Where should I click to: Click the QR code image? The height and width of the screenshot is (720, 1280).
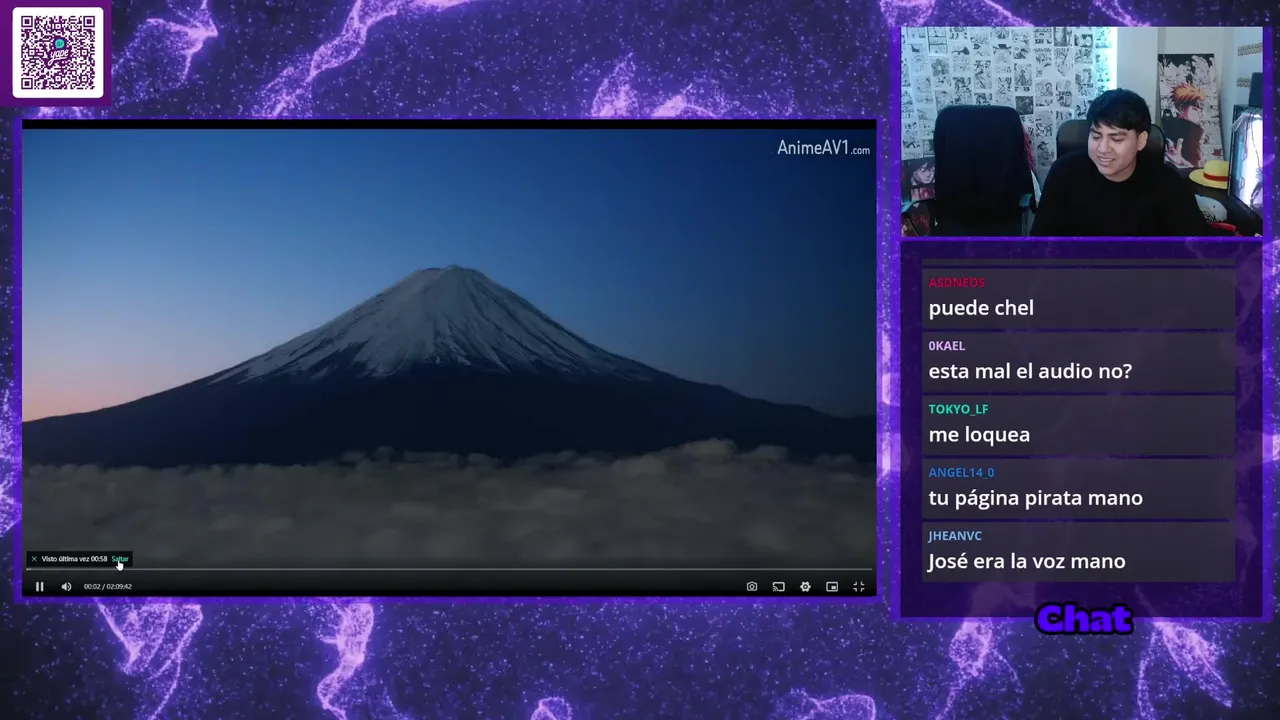point(58,52)
